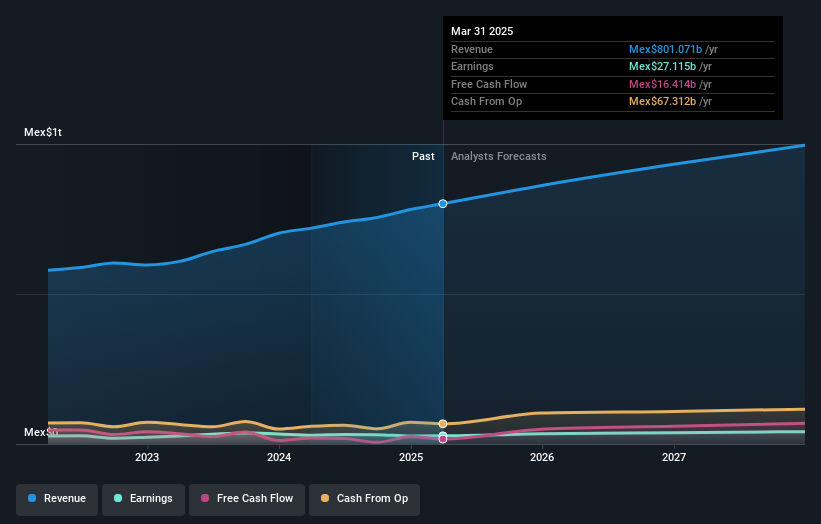The height and width of the screenshot is (524, 821).
Task: Click the Mex$1t y-axis label
Action: pos(43,132)
